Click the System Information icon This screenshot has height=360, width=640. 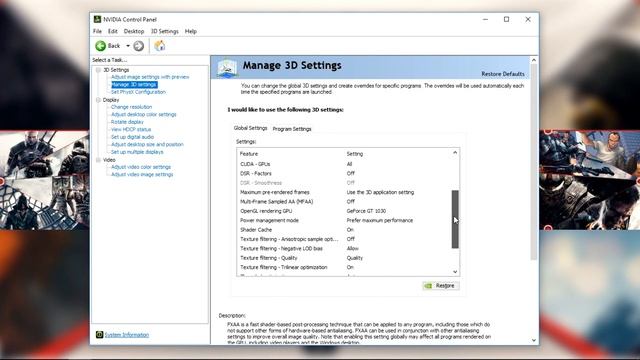tap(99, 335)
